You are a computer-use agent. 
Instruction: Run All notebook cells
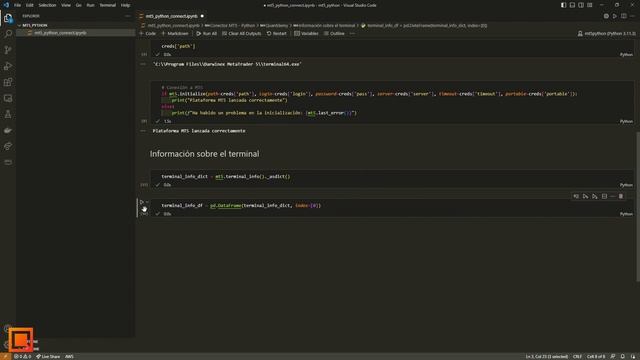[x=207, y=33]
